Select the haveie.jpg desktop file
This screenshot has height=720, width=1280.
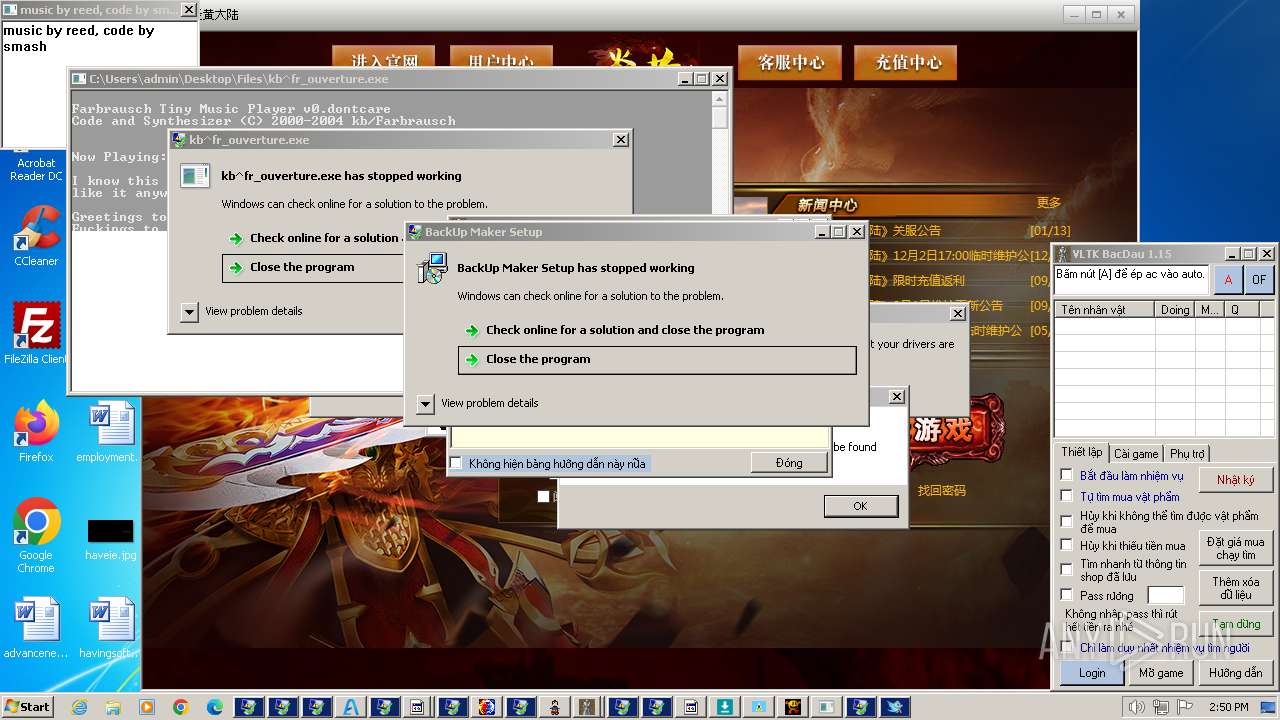[110, 538]
